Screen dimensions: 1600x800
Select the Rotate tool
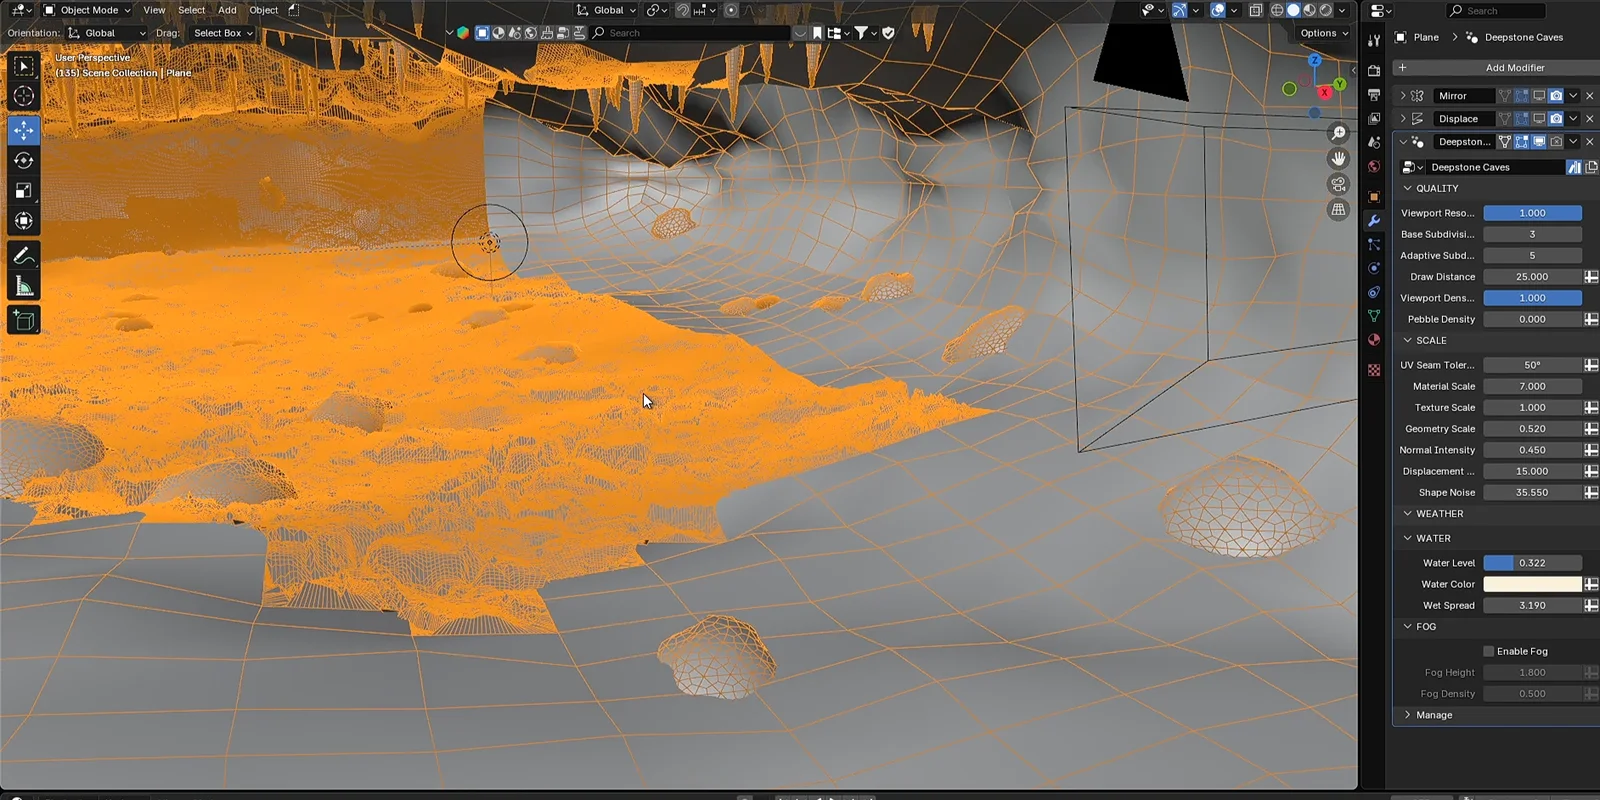pyautogui.click(x=24, y=161)
